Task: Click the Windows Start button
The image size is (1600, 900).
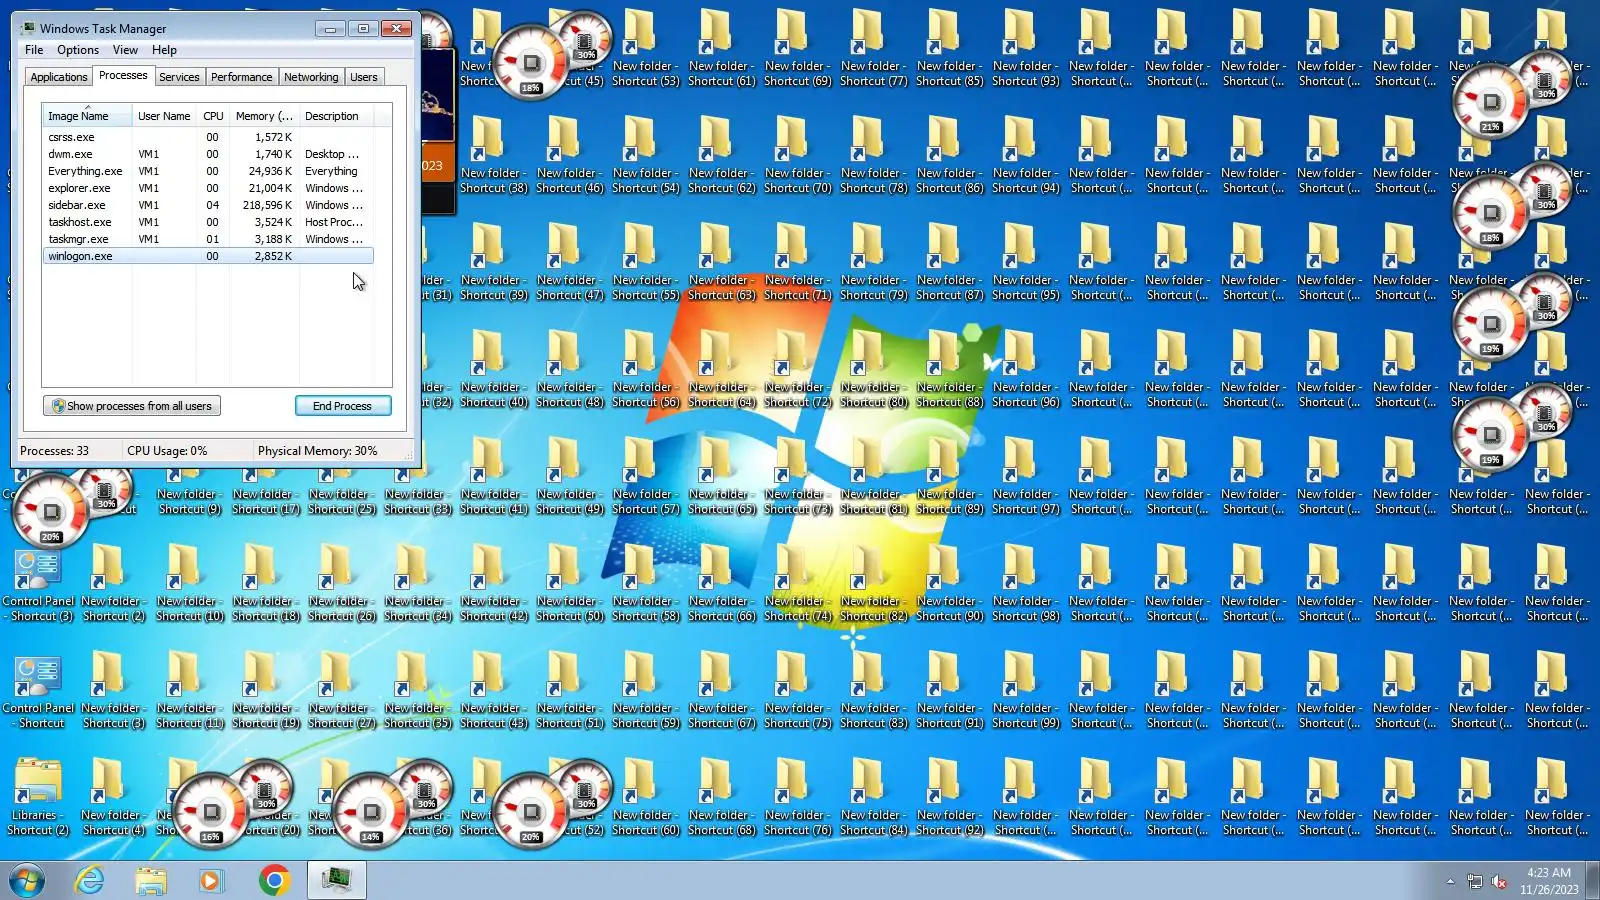Action: 27,880
